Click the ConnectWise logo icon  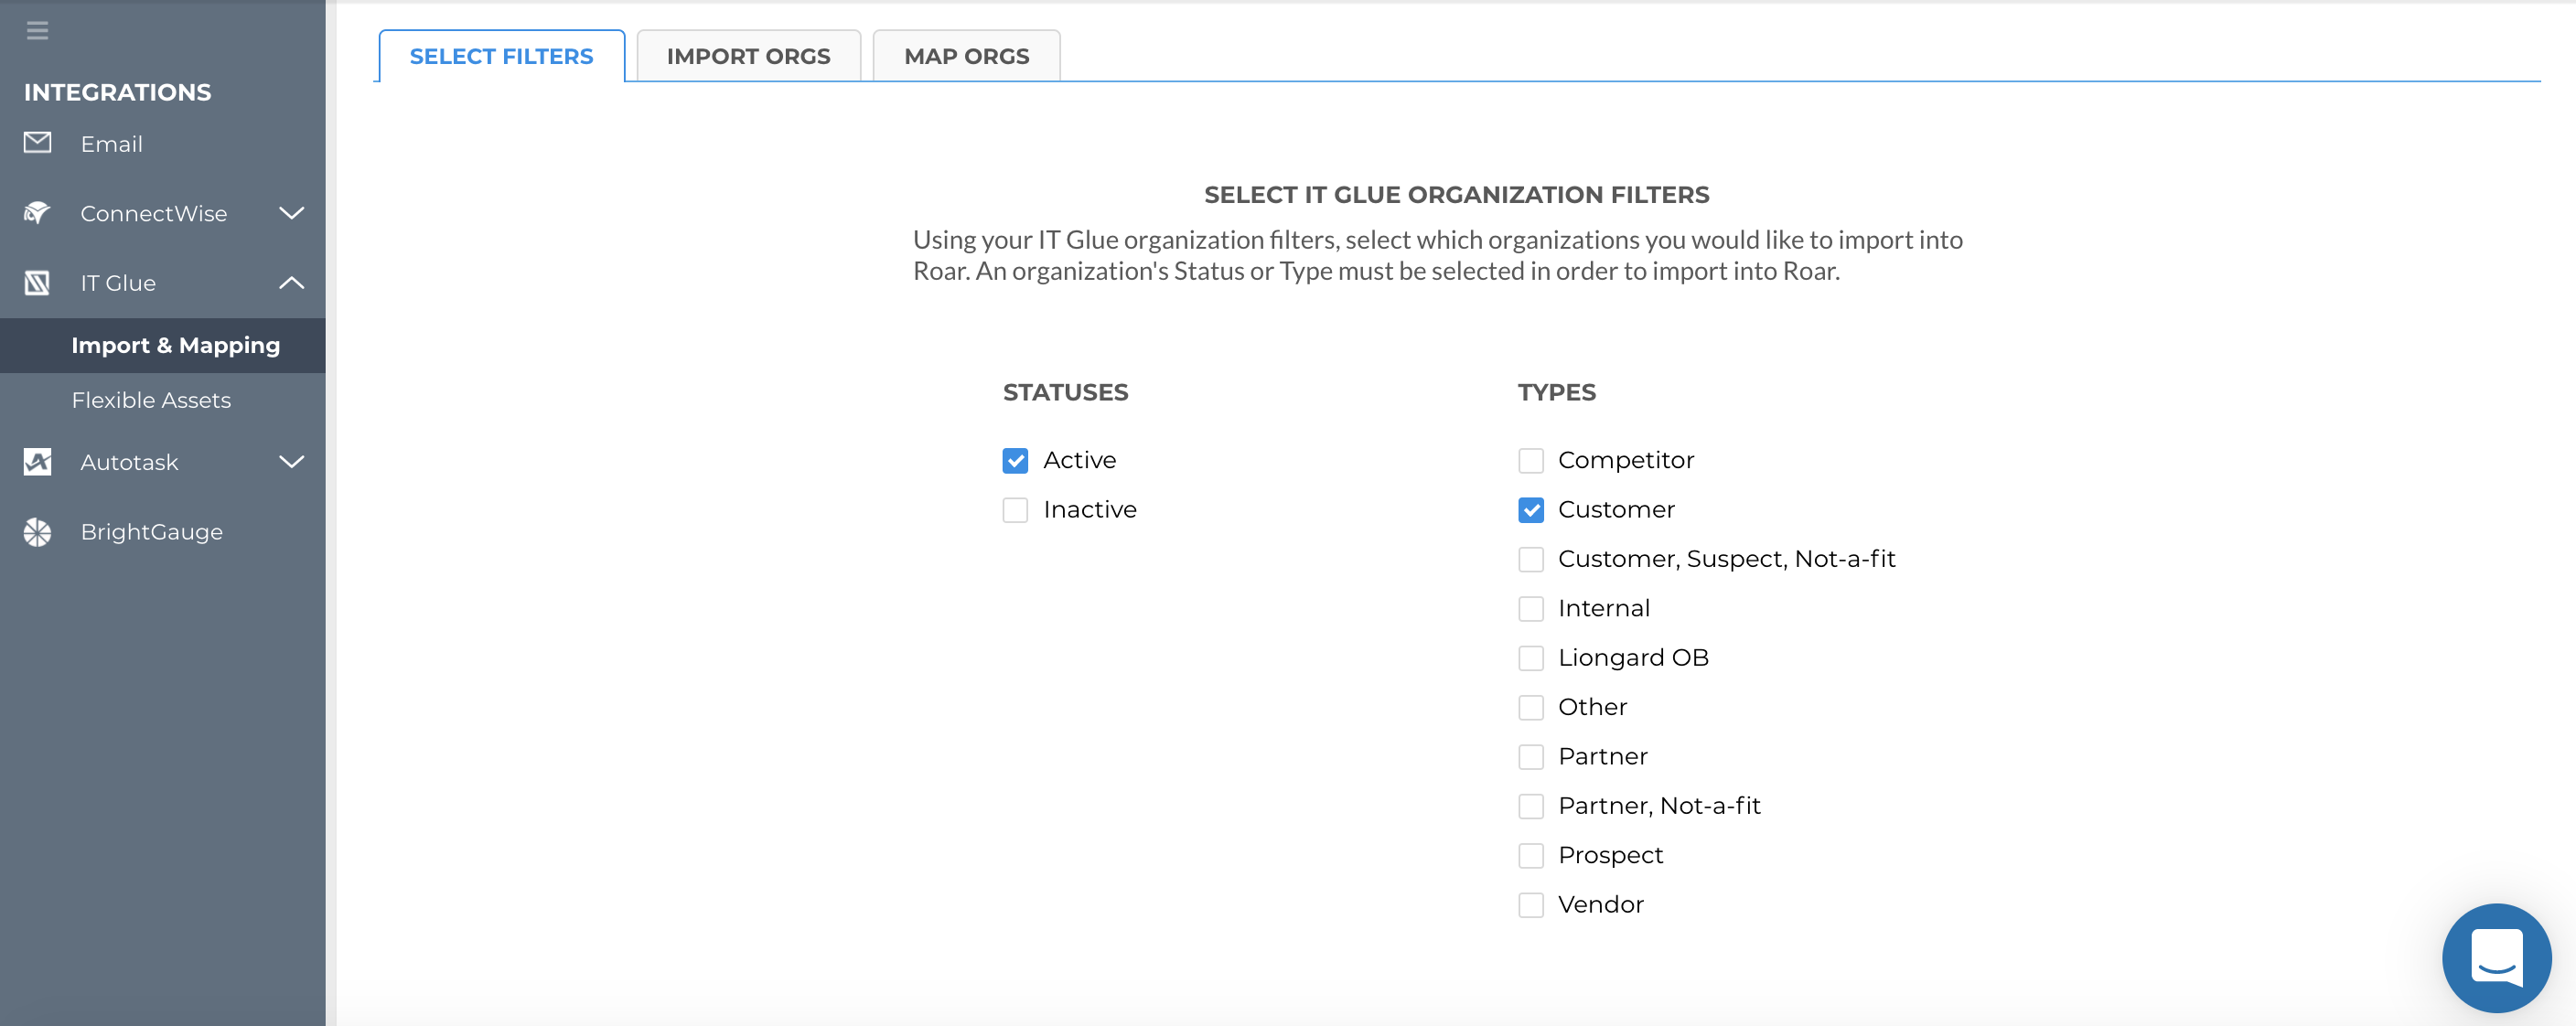(37, 213)
